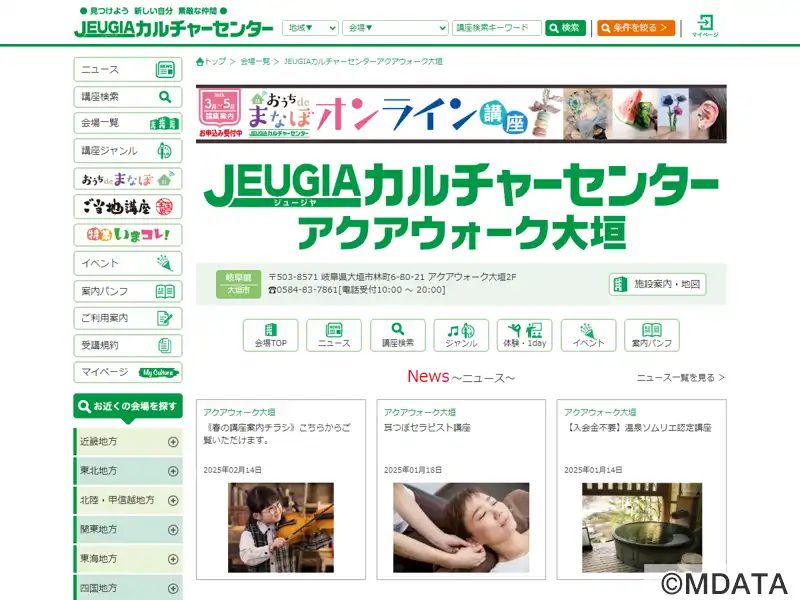800x600 pixels.
Task: Click the ニュース icon button under address
Action: click(334, 335)
